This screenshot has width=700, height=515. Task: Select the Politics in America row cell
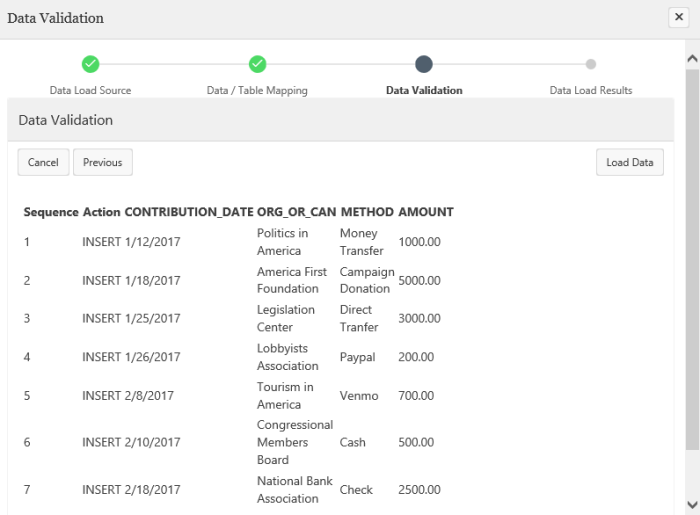[x=283, y=242]
